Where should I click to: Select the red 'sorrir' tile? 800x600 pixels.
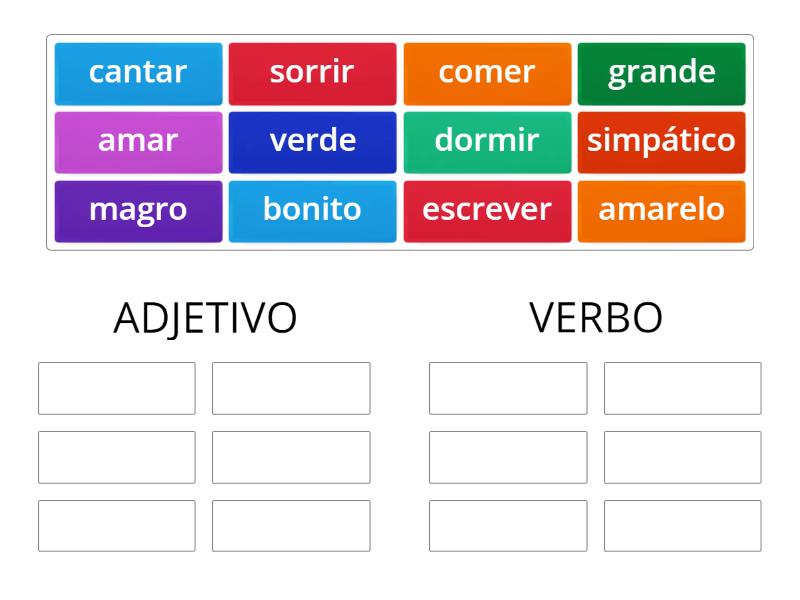coord(312,72)
